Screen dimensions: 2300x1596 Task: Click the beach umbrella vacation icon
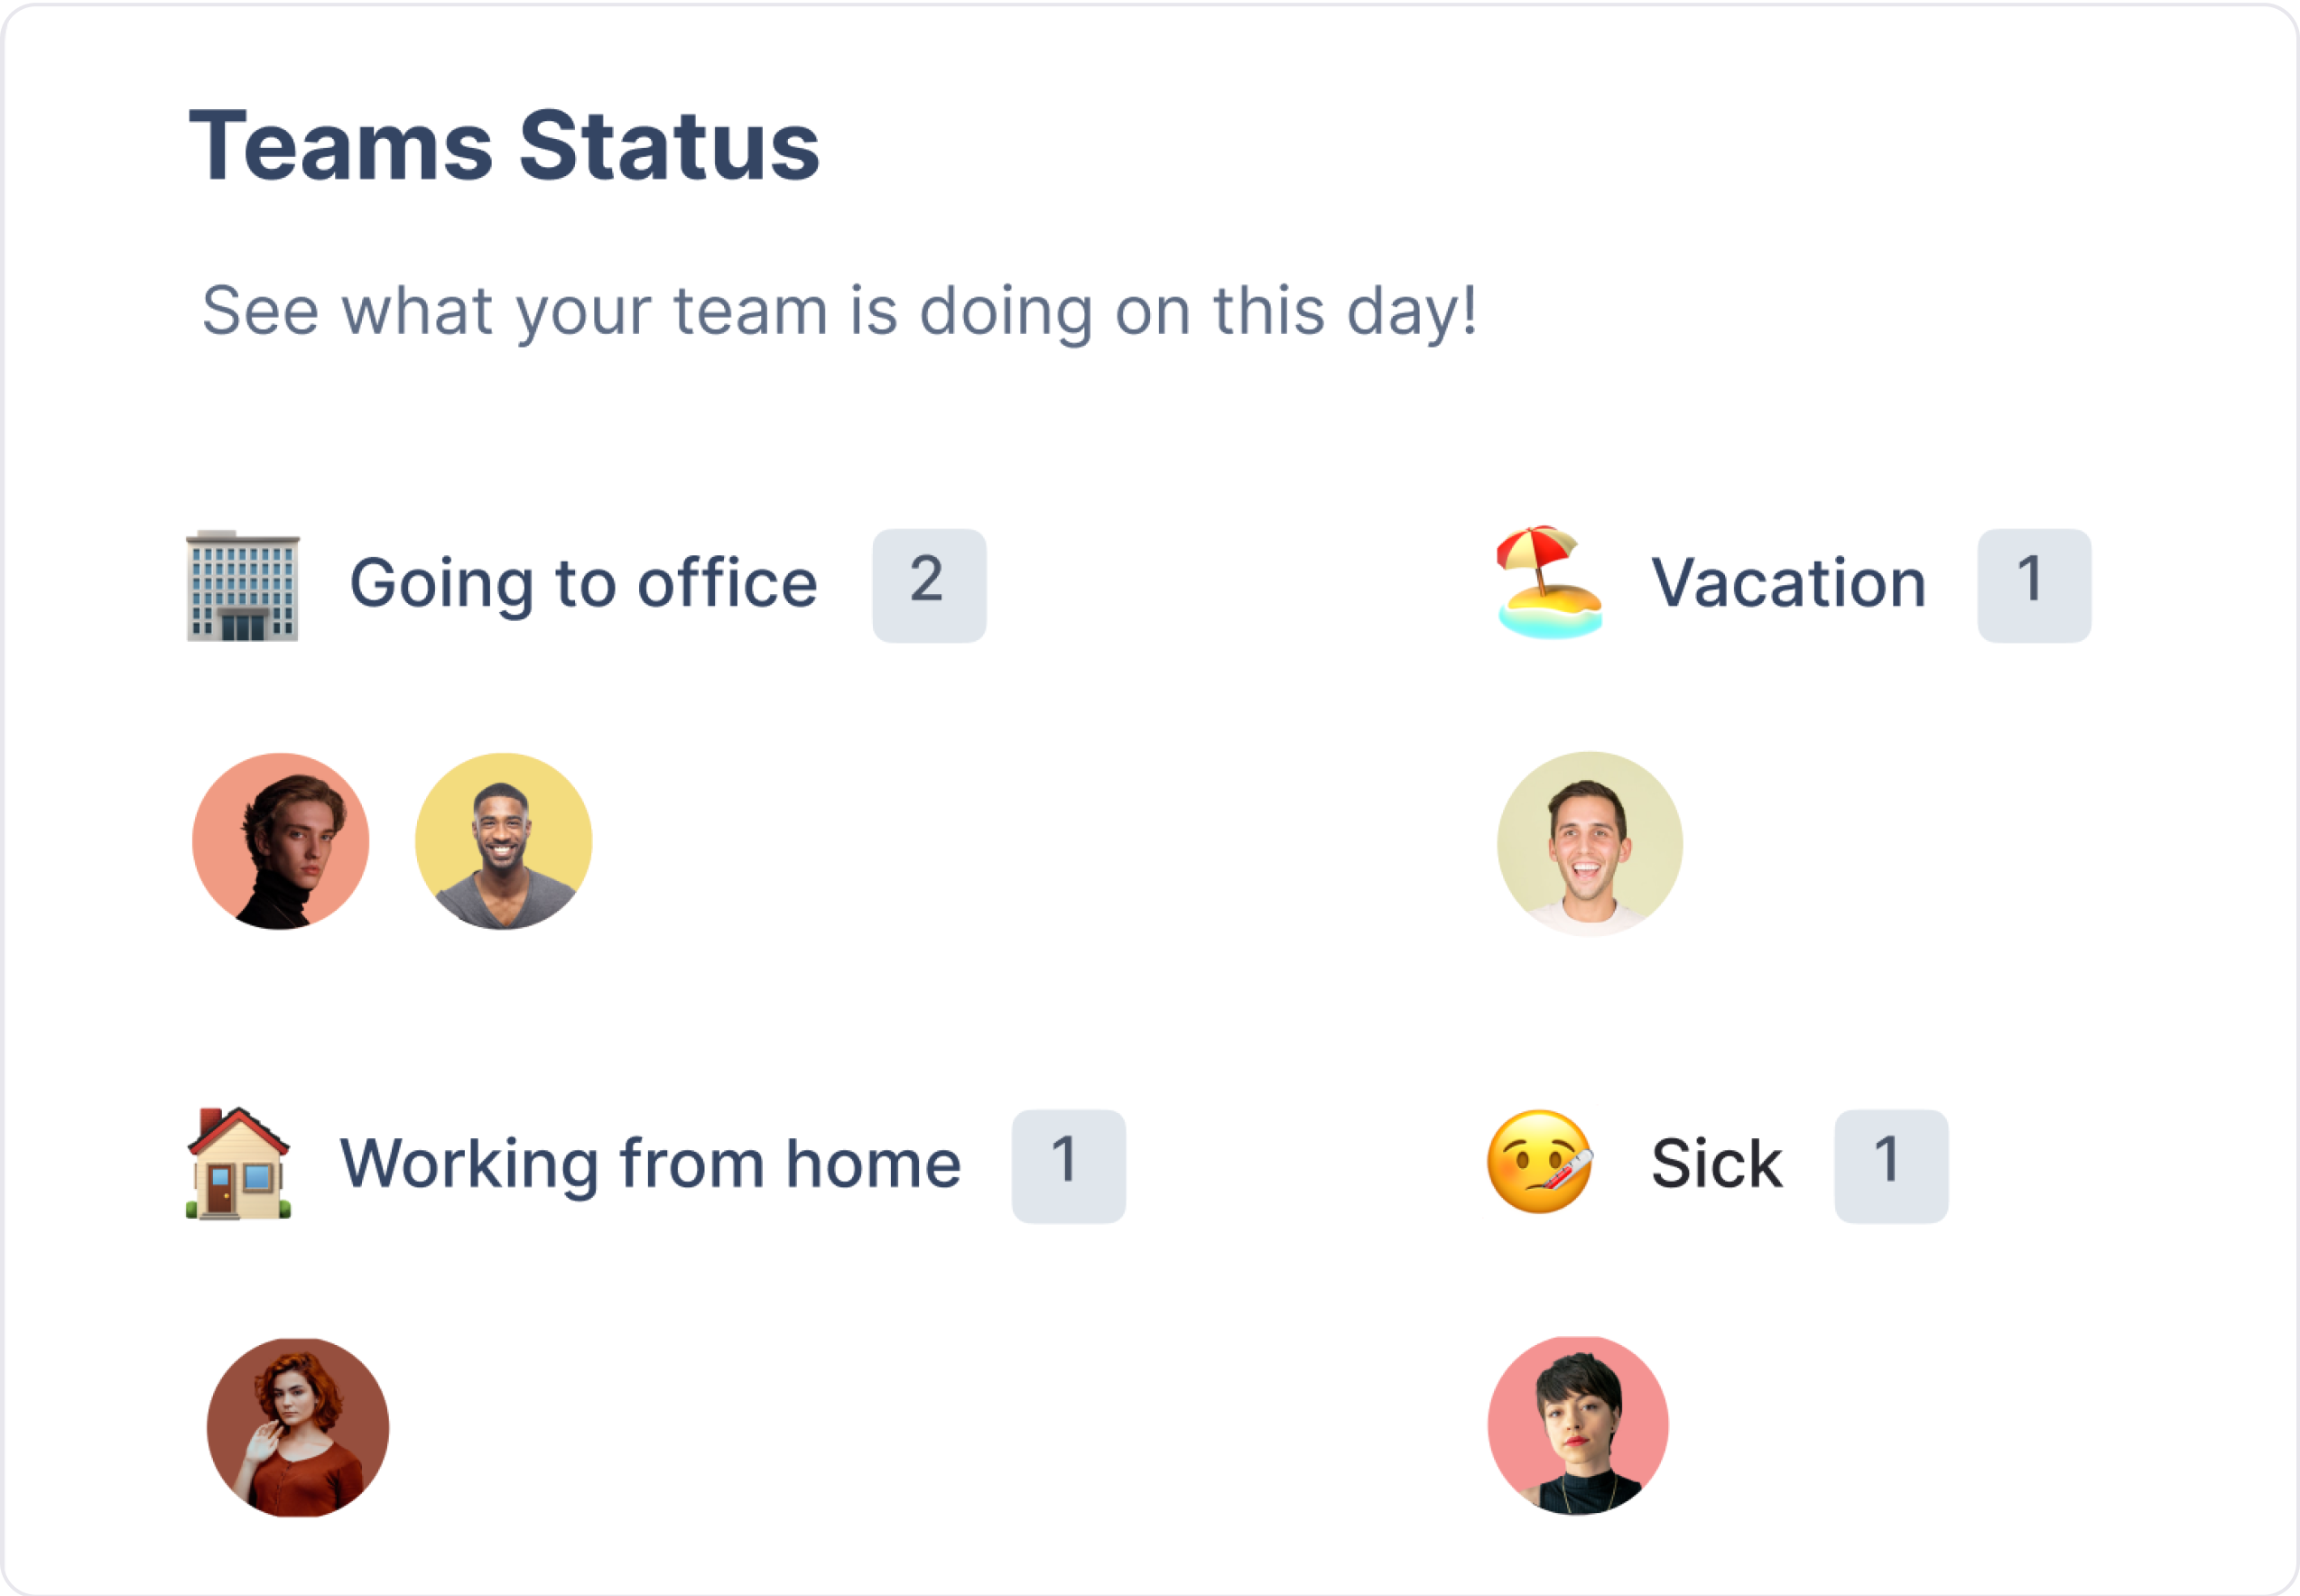click(x=1549, y=581)
